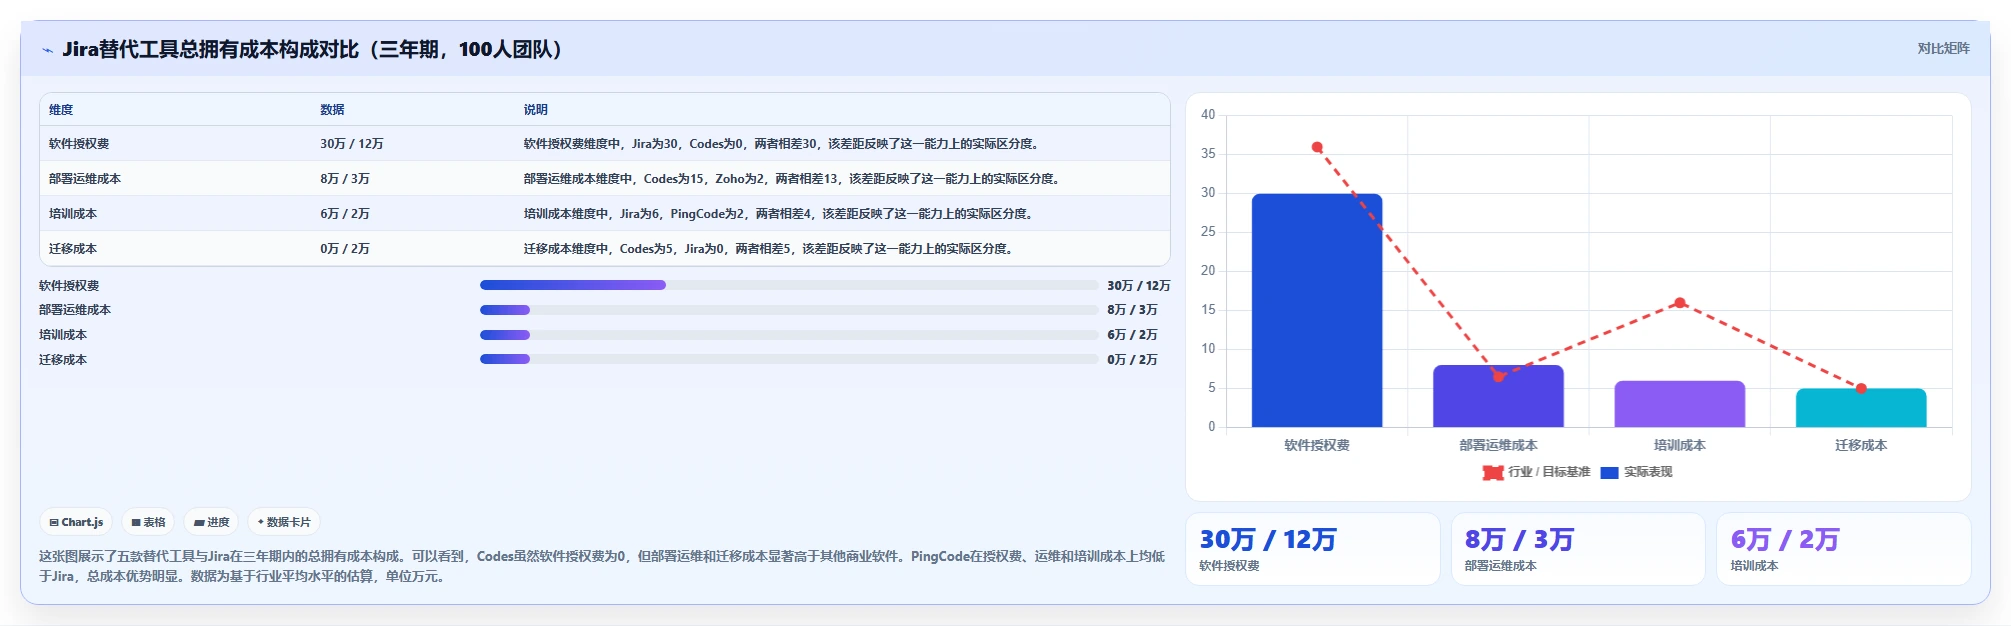
Task: Click the description starting 迁移成本维度中
Action: [770, 249]
